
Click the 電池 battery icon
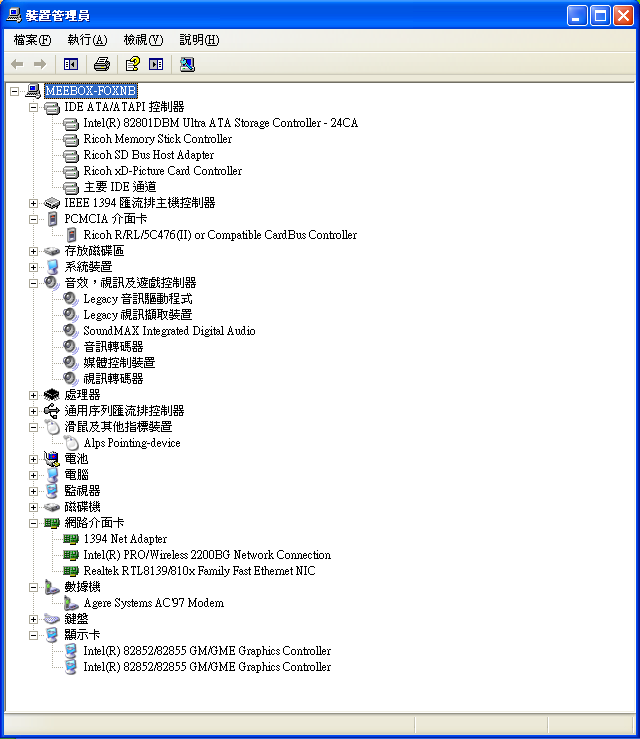[52, 459]
